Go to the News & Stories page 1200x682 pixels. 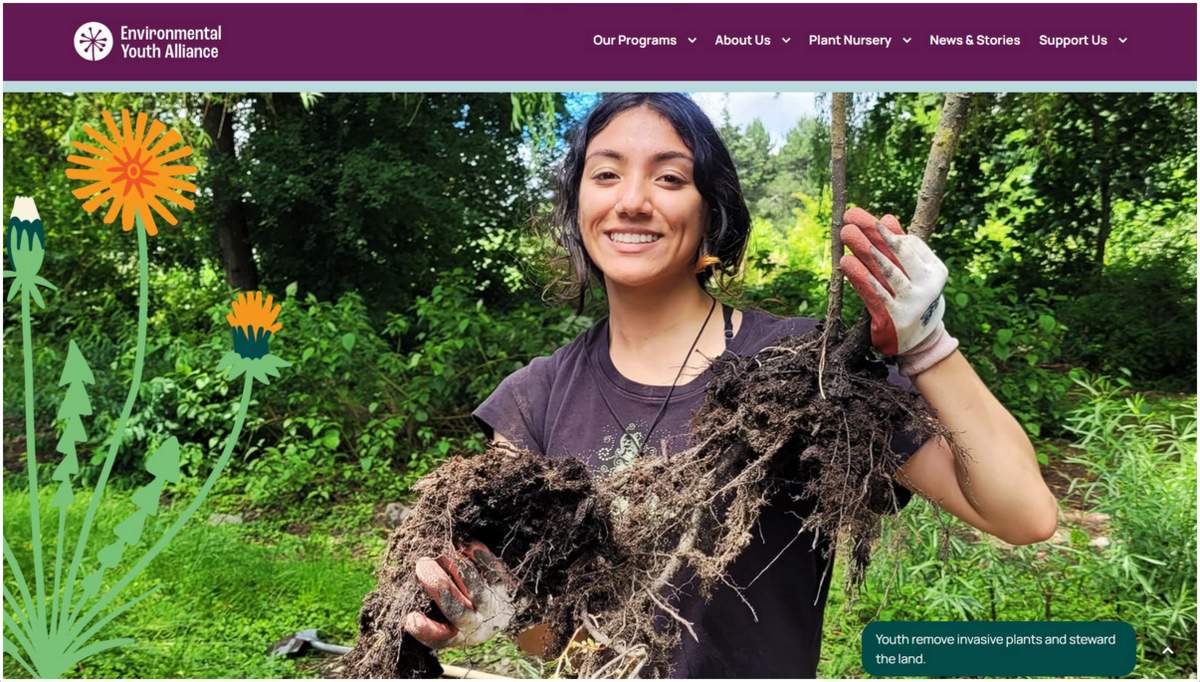(x=974, y=41)
